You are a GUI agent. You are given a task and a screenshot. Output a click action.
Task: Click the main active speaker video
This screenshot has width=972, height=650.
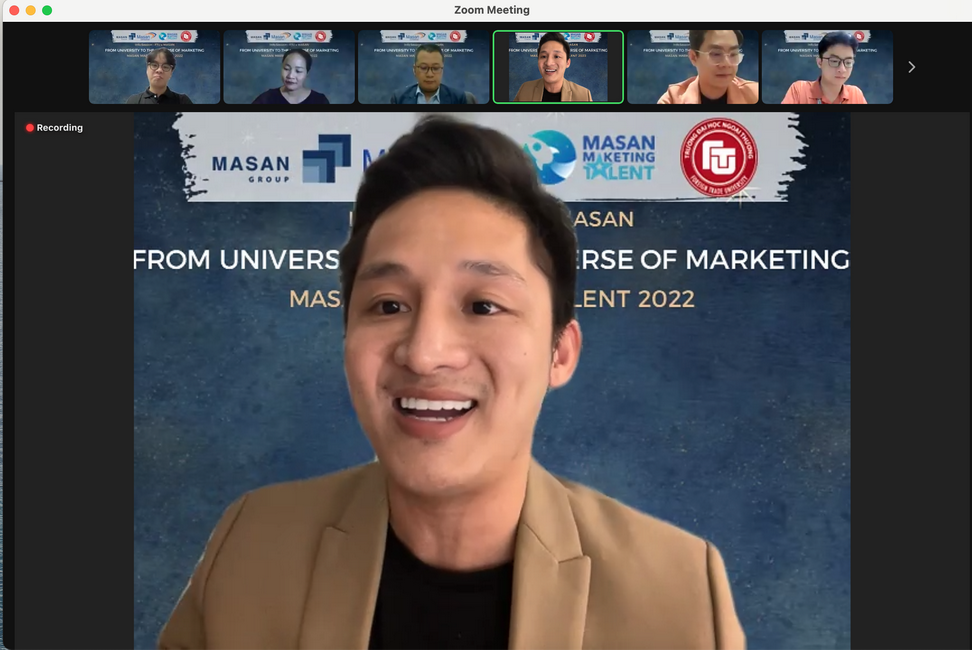pos(492,381)
